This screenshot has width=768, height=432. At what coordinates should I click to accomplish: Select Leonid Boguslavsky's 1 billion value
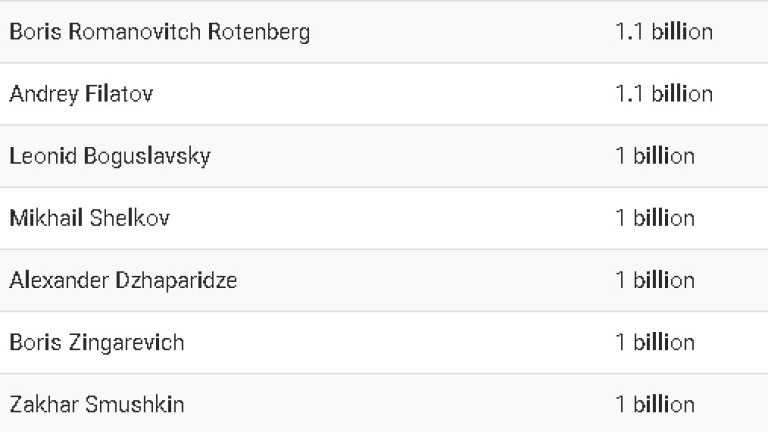point(655,156)
